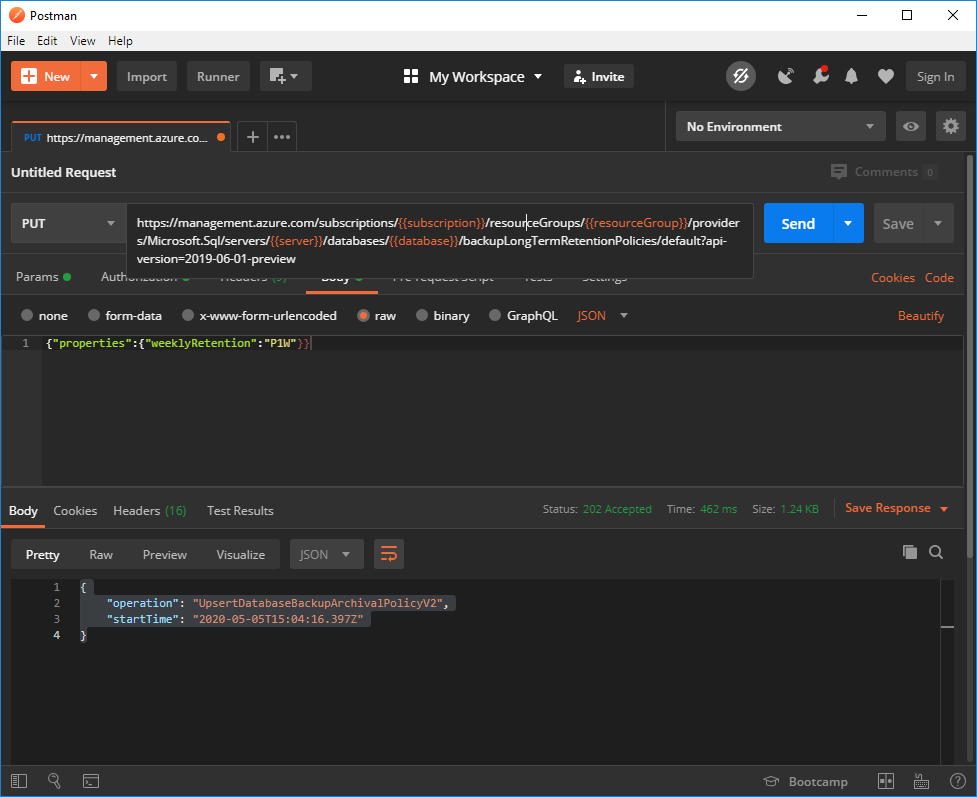
Task: Click the Invite button
Action: click(599, 76)
